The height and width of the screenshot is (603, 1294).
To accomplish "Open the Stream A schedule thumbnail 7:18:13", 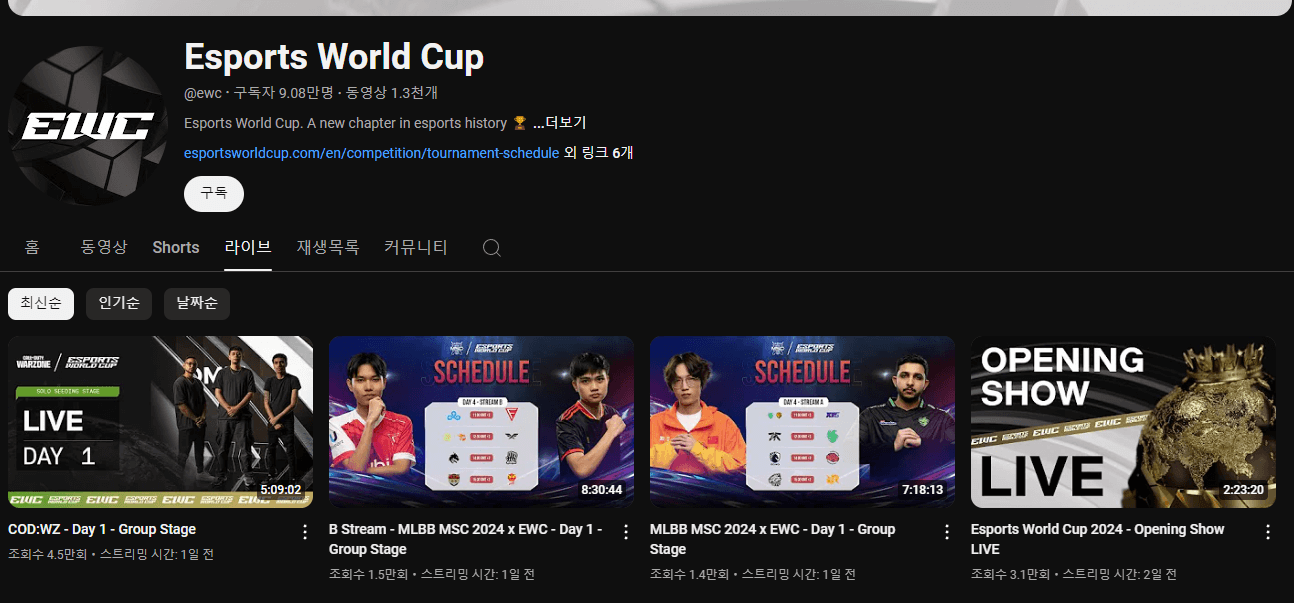I will (802, 422).
